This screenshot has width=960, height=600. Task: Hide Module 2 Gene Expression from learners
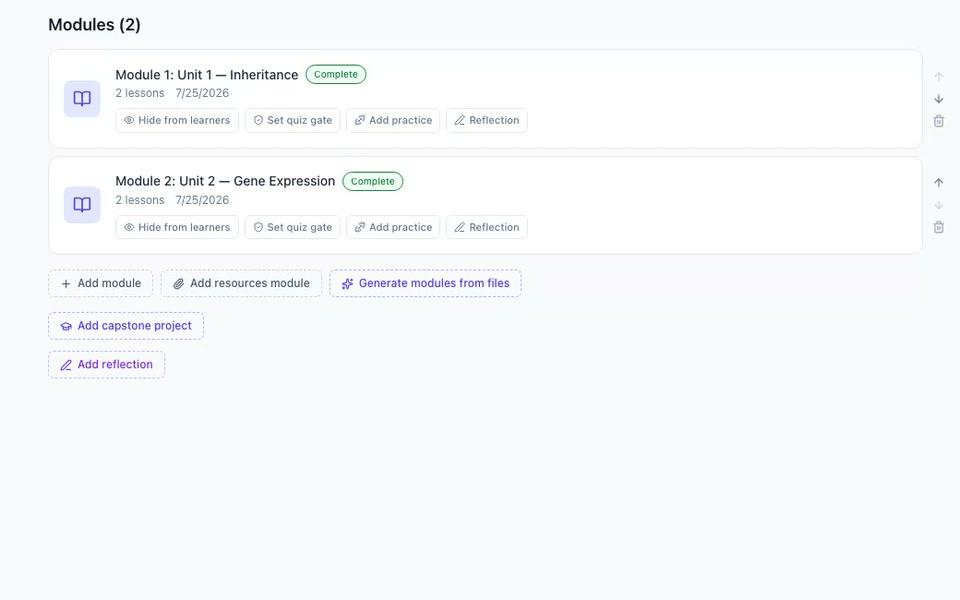(177, 227)
